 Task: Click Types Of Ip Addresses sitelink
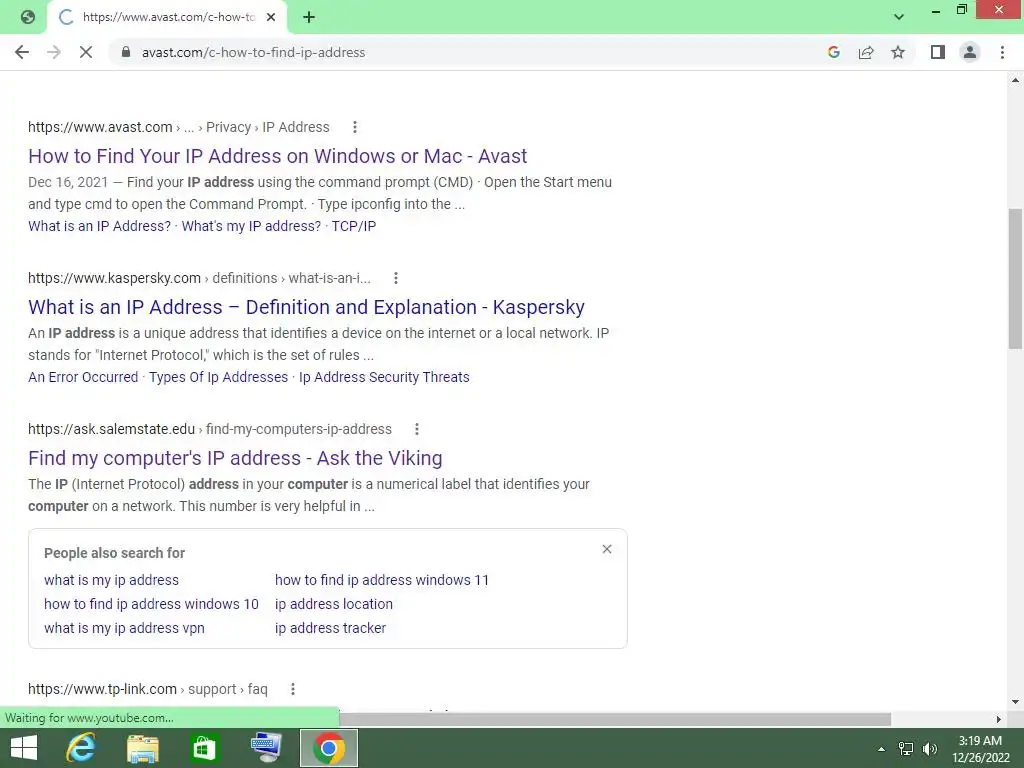coord(219,377)
